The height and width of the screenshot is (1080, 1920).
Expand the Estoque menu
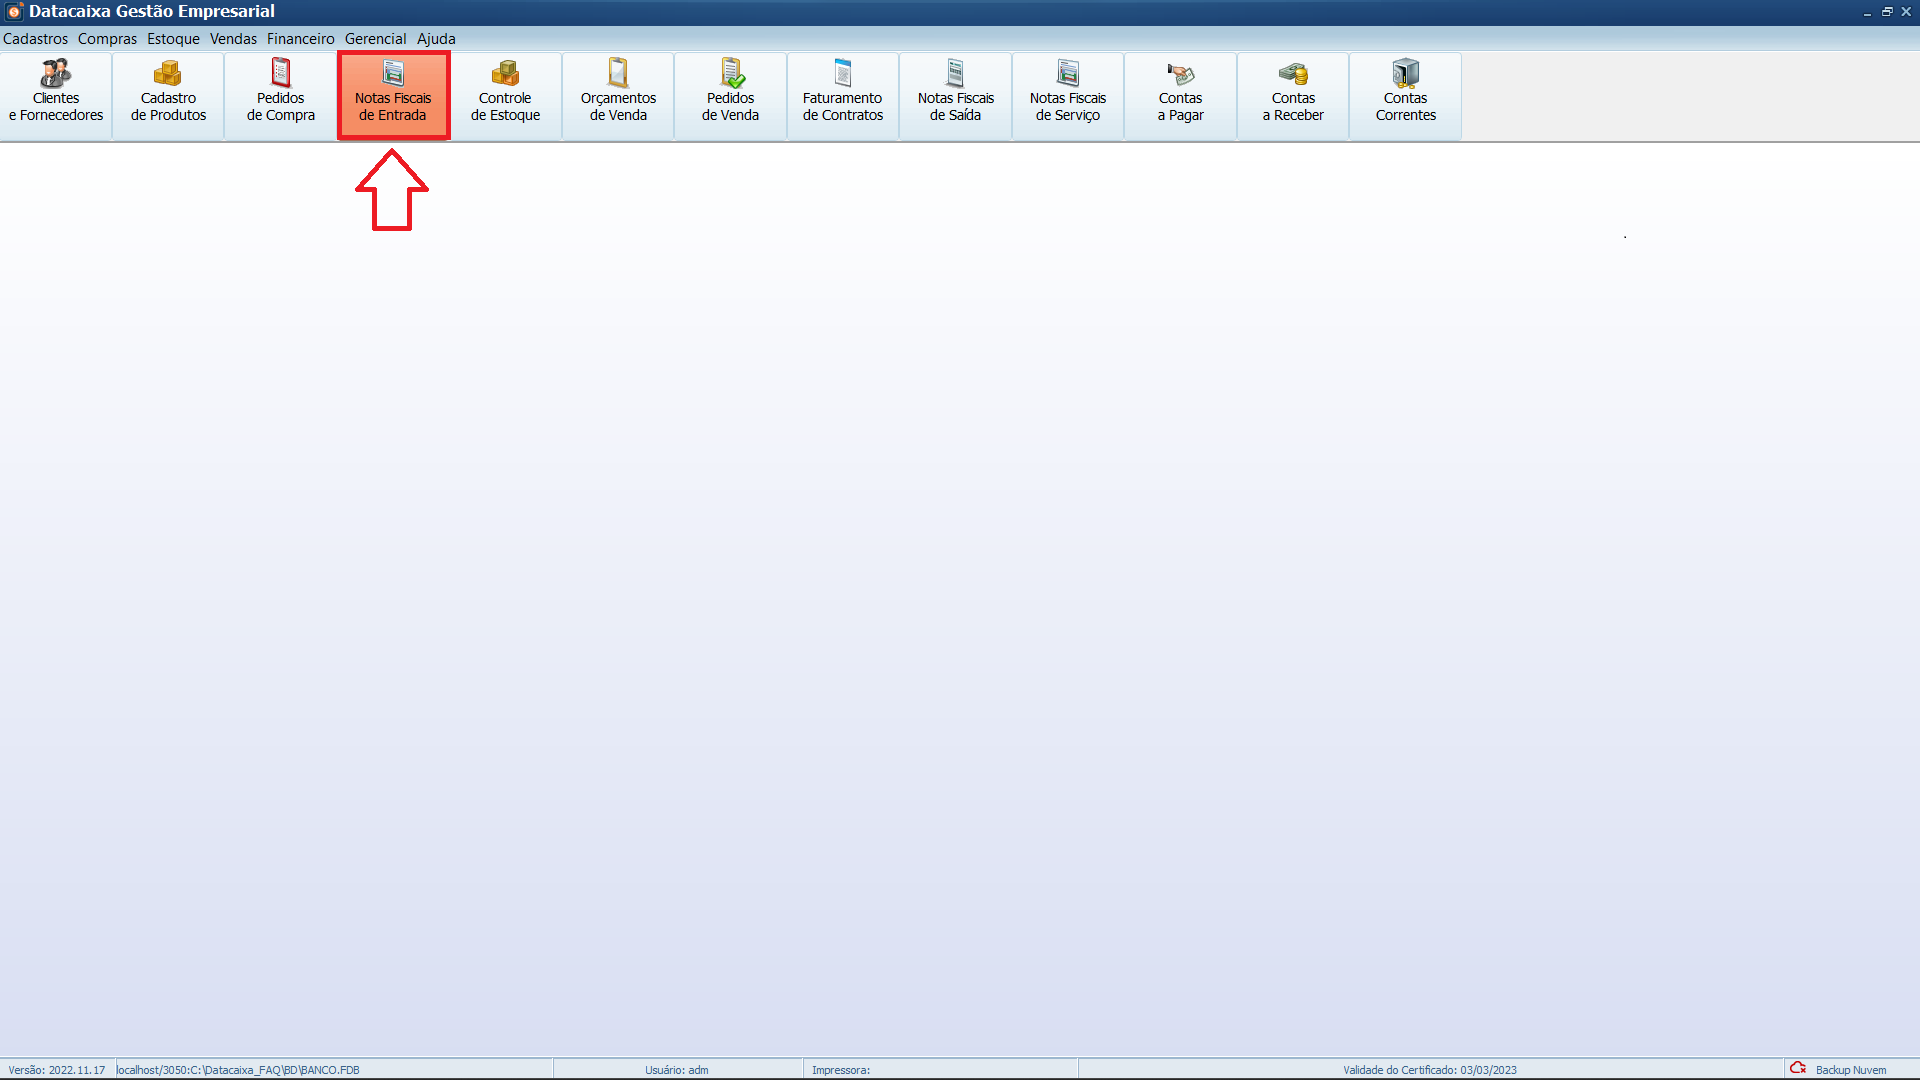coord(173,39)
